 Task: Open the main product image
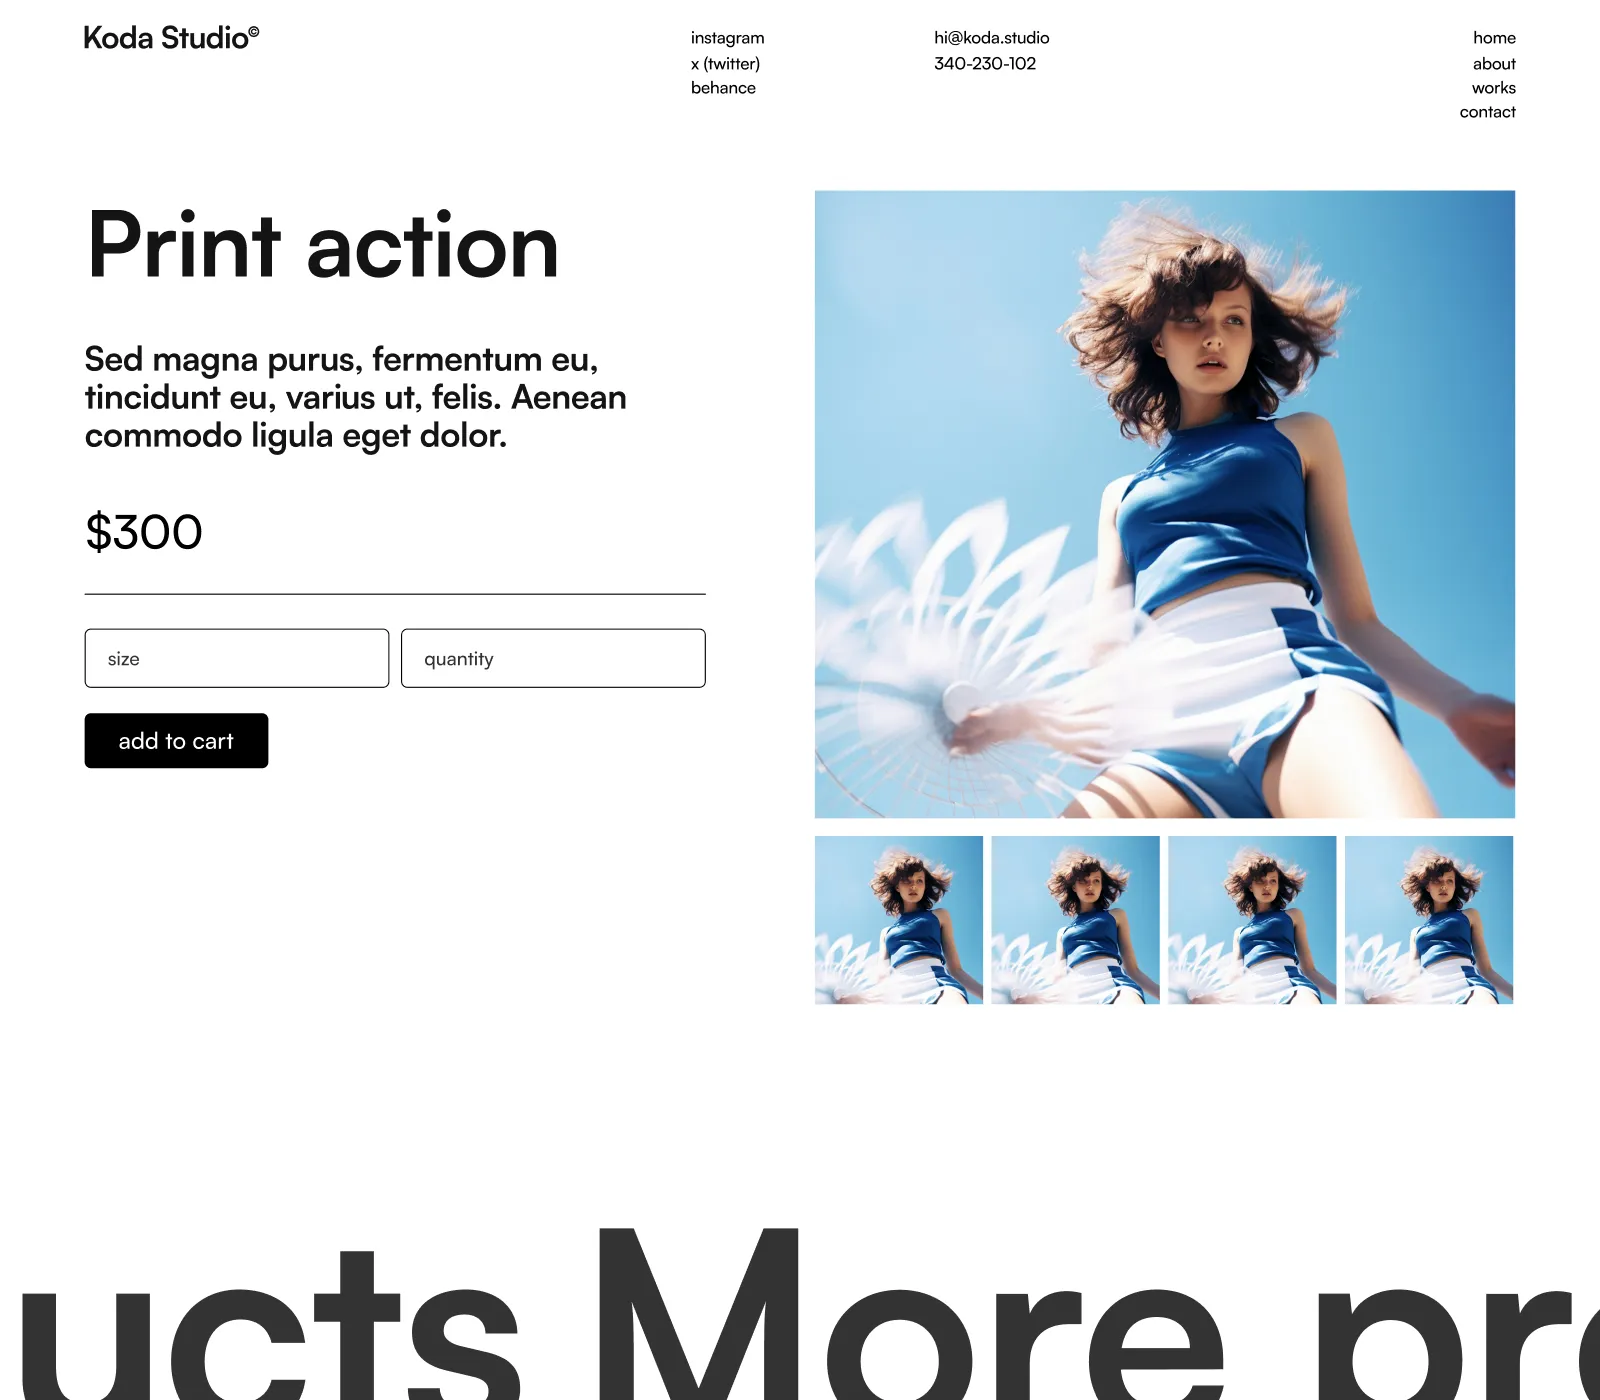(1164, 504)
